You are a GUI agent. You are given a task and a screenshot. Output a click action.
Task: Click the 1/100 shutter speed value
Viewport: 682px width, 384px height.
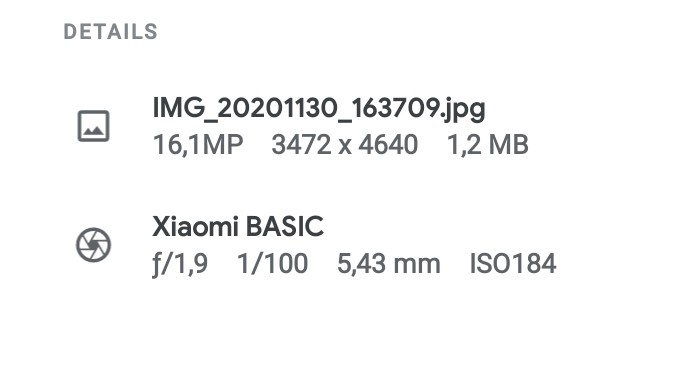(x=273, y=264)
